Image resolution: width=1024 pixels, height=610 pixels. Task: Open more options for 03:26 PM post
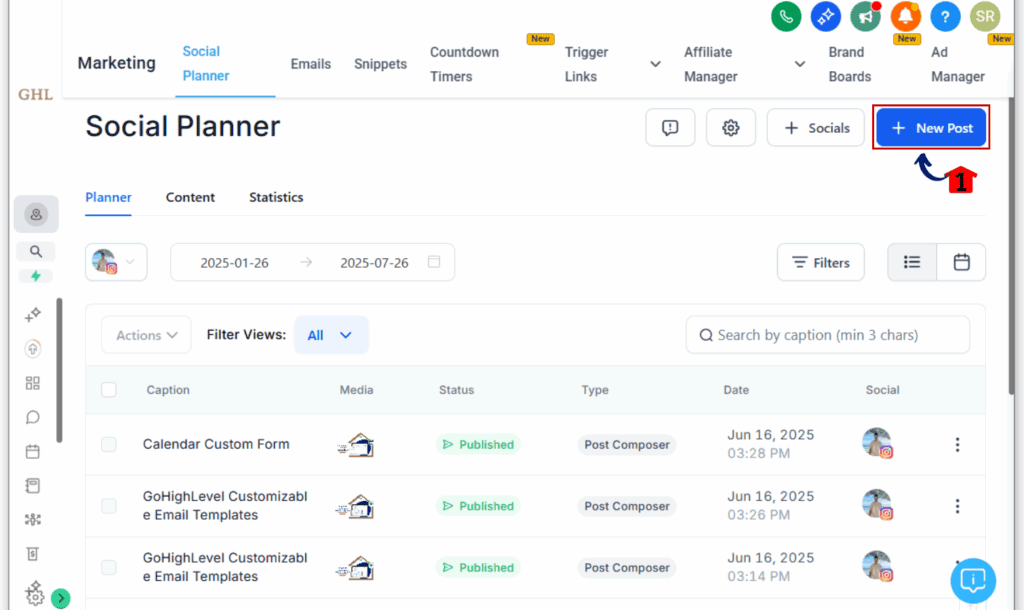tap(957, 506)
